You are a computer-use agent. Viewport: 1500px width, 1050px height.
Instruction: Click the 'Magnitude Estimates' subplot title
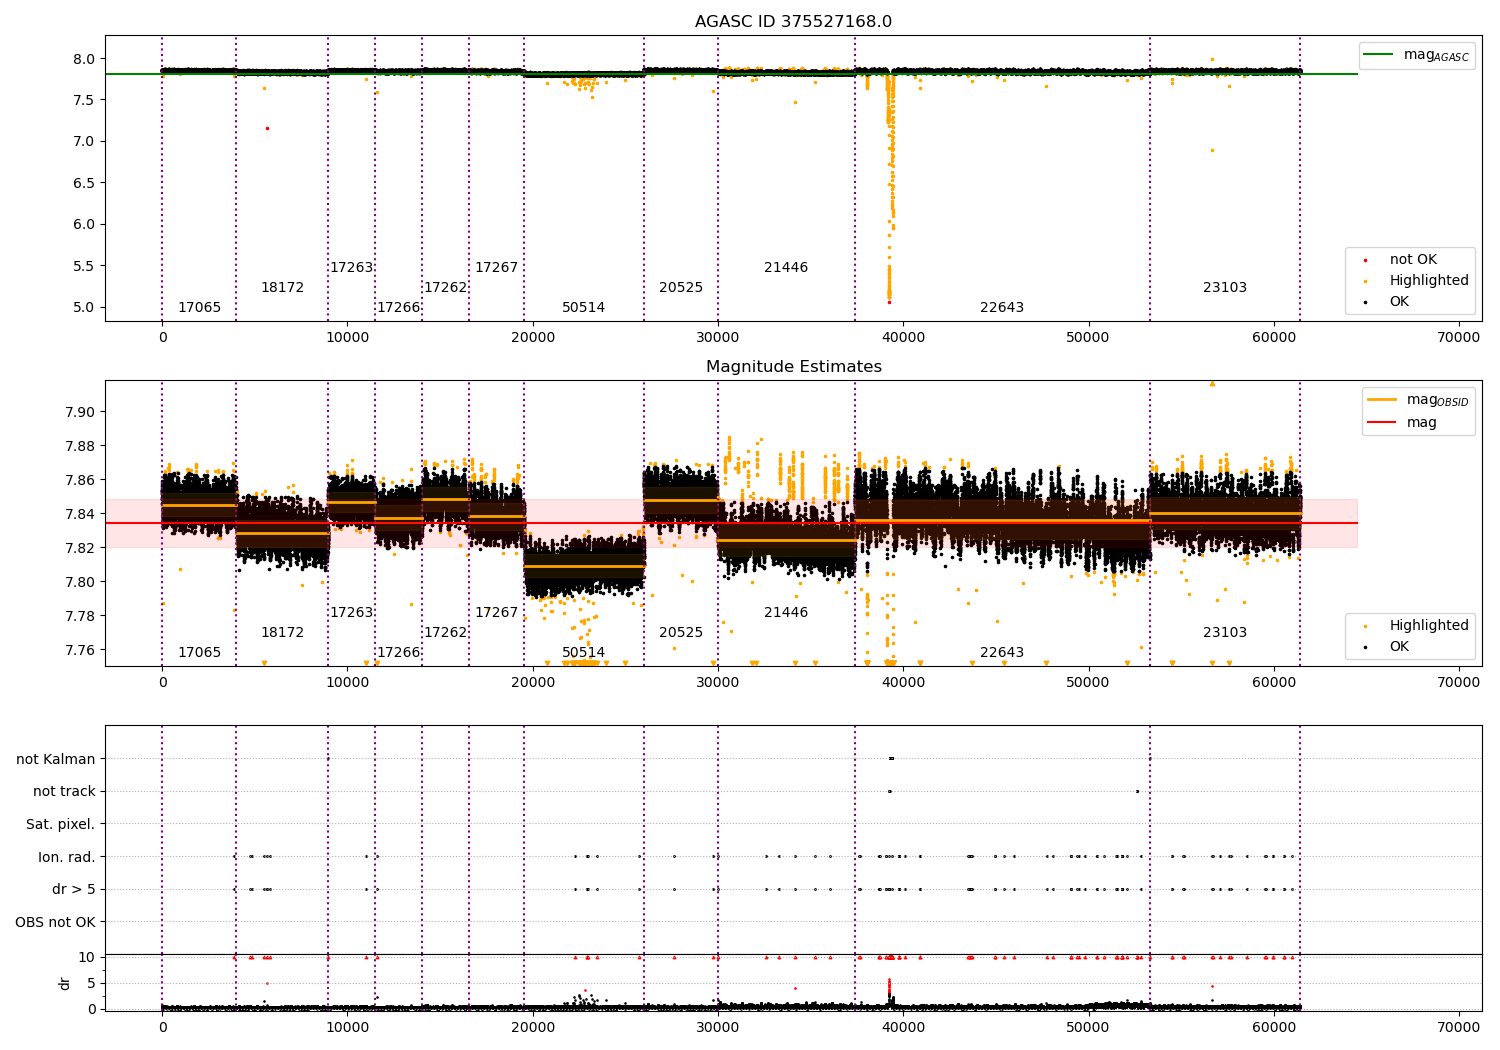point(793,367)
